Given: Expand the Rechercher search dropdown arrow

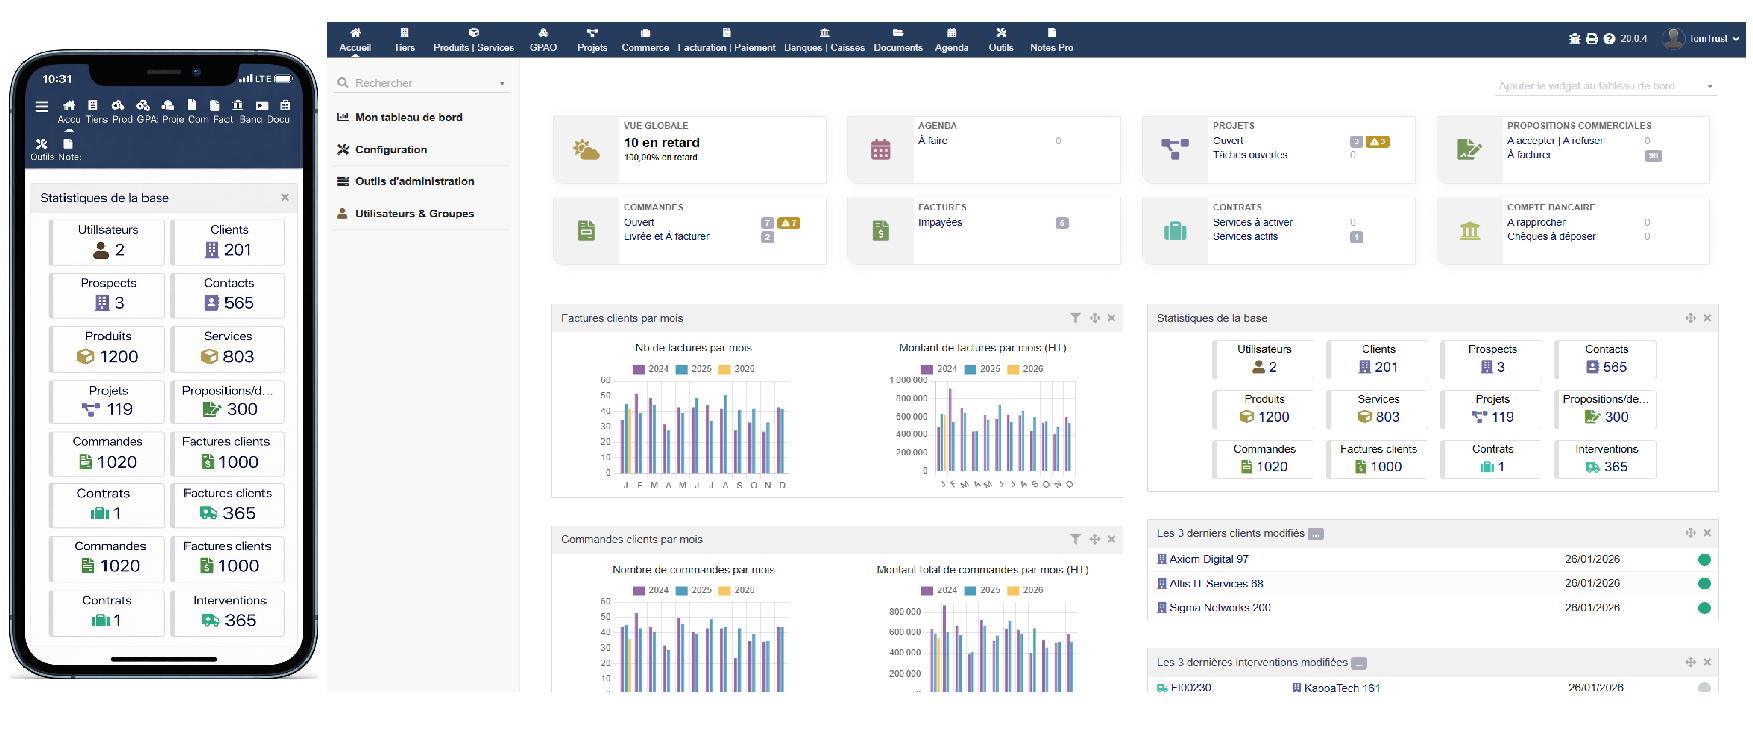Looking at the screenshot, I should pos(502,84).
